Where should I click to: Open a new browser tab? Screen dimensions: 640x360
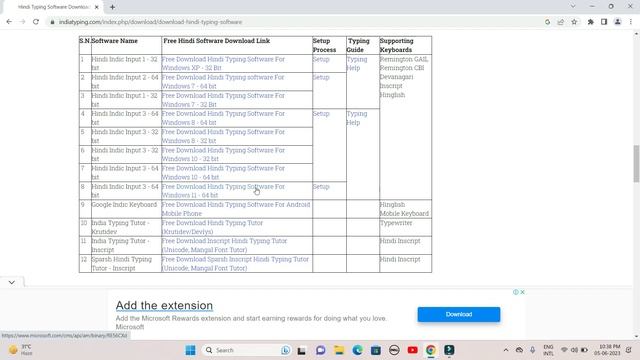112,7
